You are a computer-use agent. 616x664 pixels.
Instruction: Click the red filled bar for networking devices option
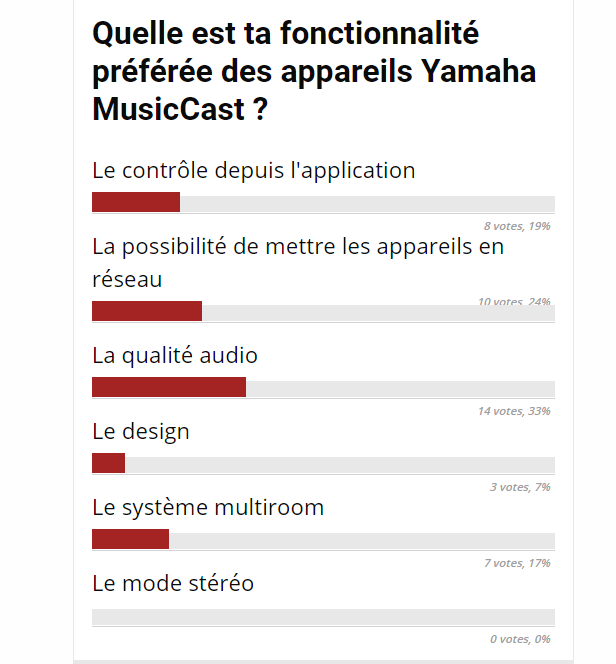[147, 312]
